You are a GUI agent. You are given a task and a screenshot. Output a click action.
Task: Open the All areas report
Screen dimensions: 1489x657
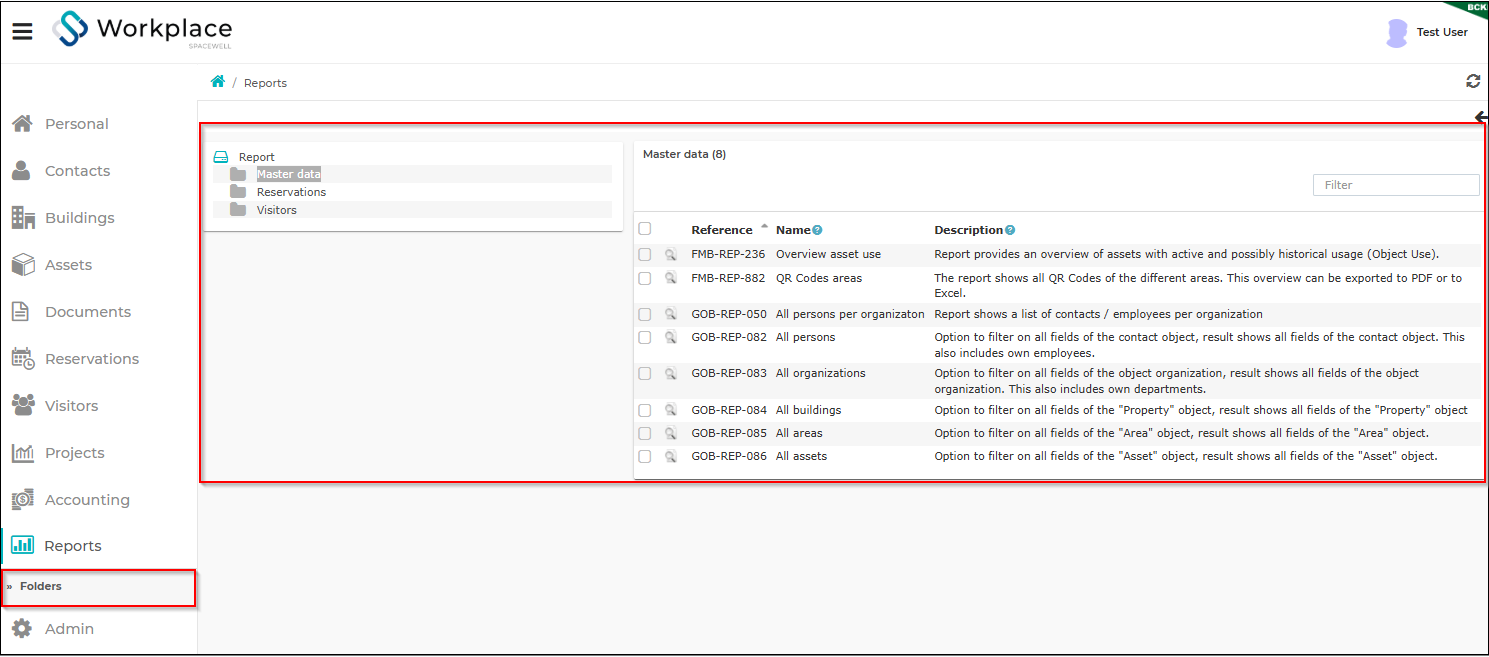pyautogui.click(x=799, y=433)
